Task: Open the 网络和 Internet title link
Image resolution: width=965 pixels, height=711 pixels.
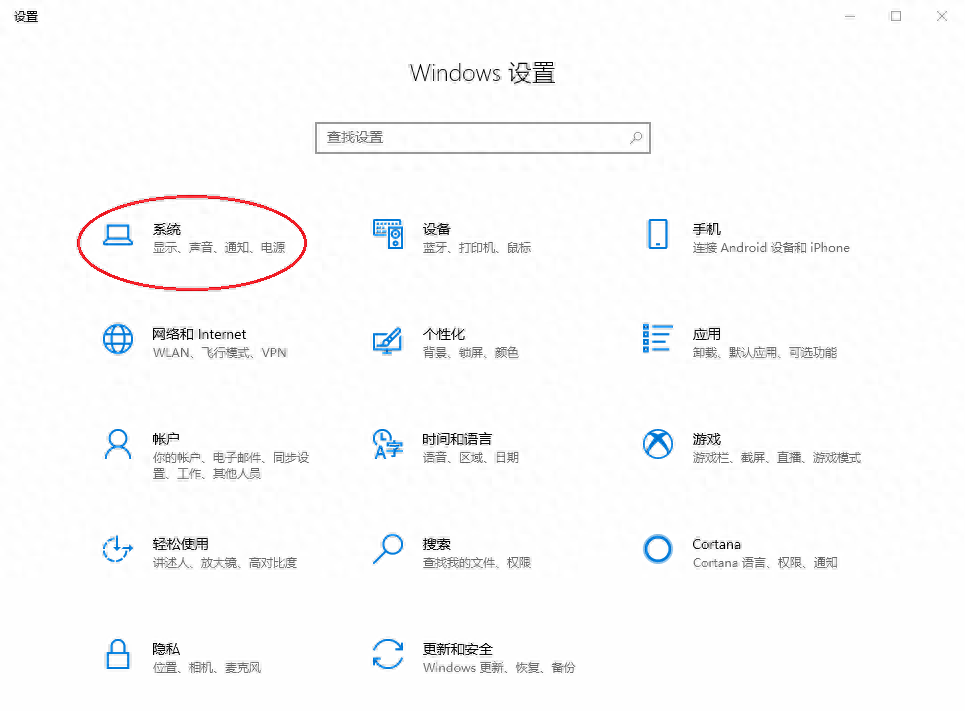Action: pos(199,334)
